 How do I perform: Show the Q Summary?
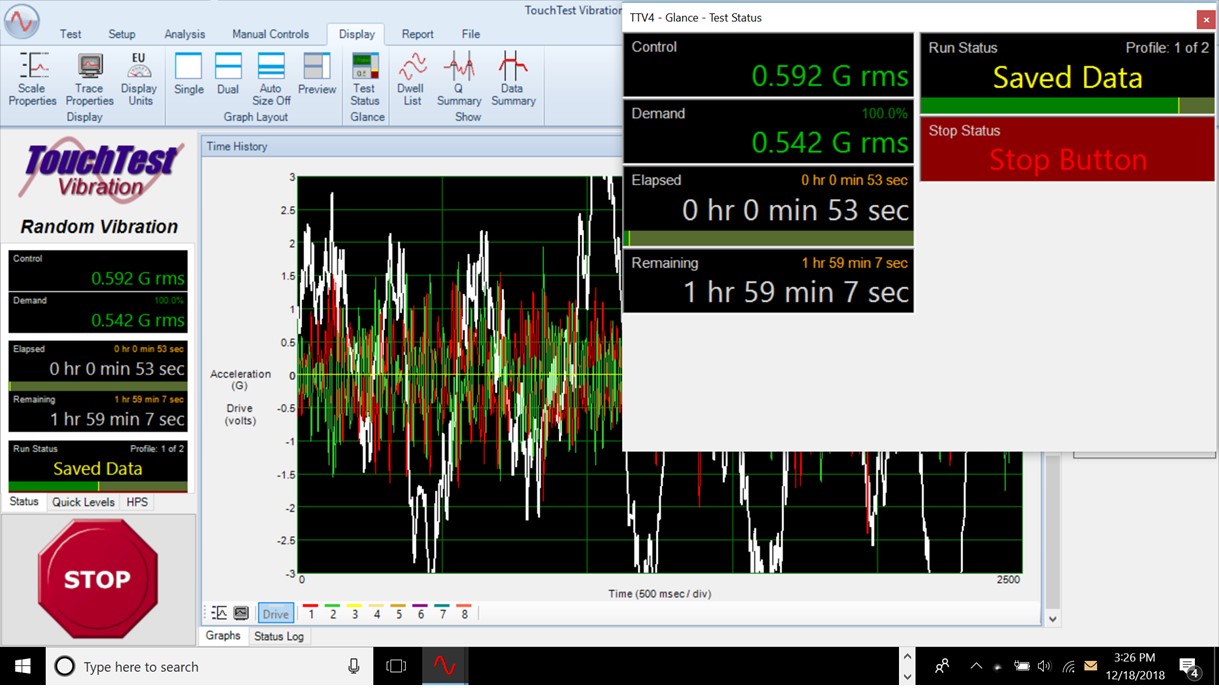point(459,79)
